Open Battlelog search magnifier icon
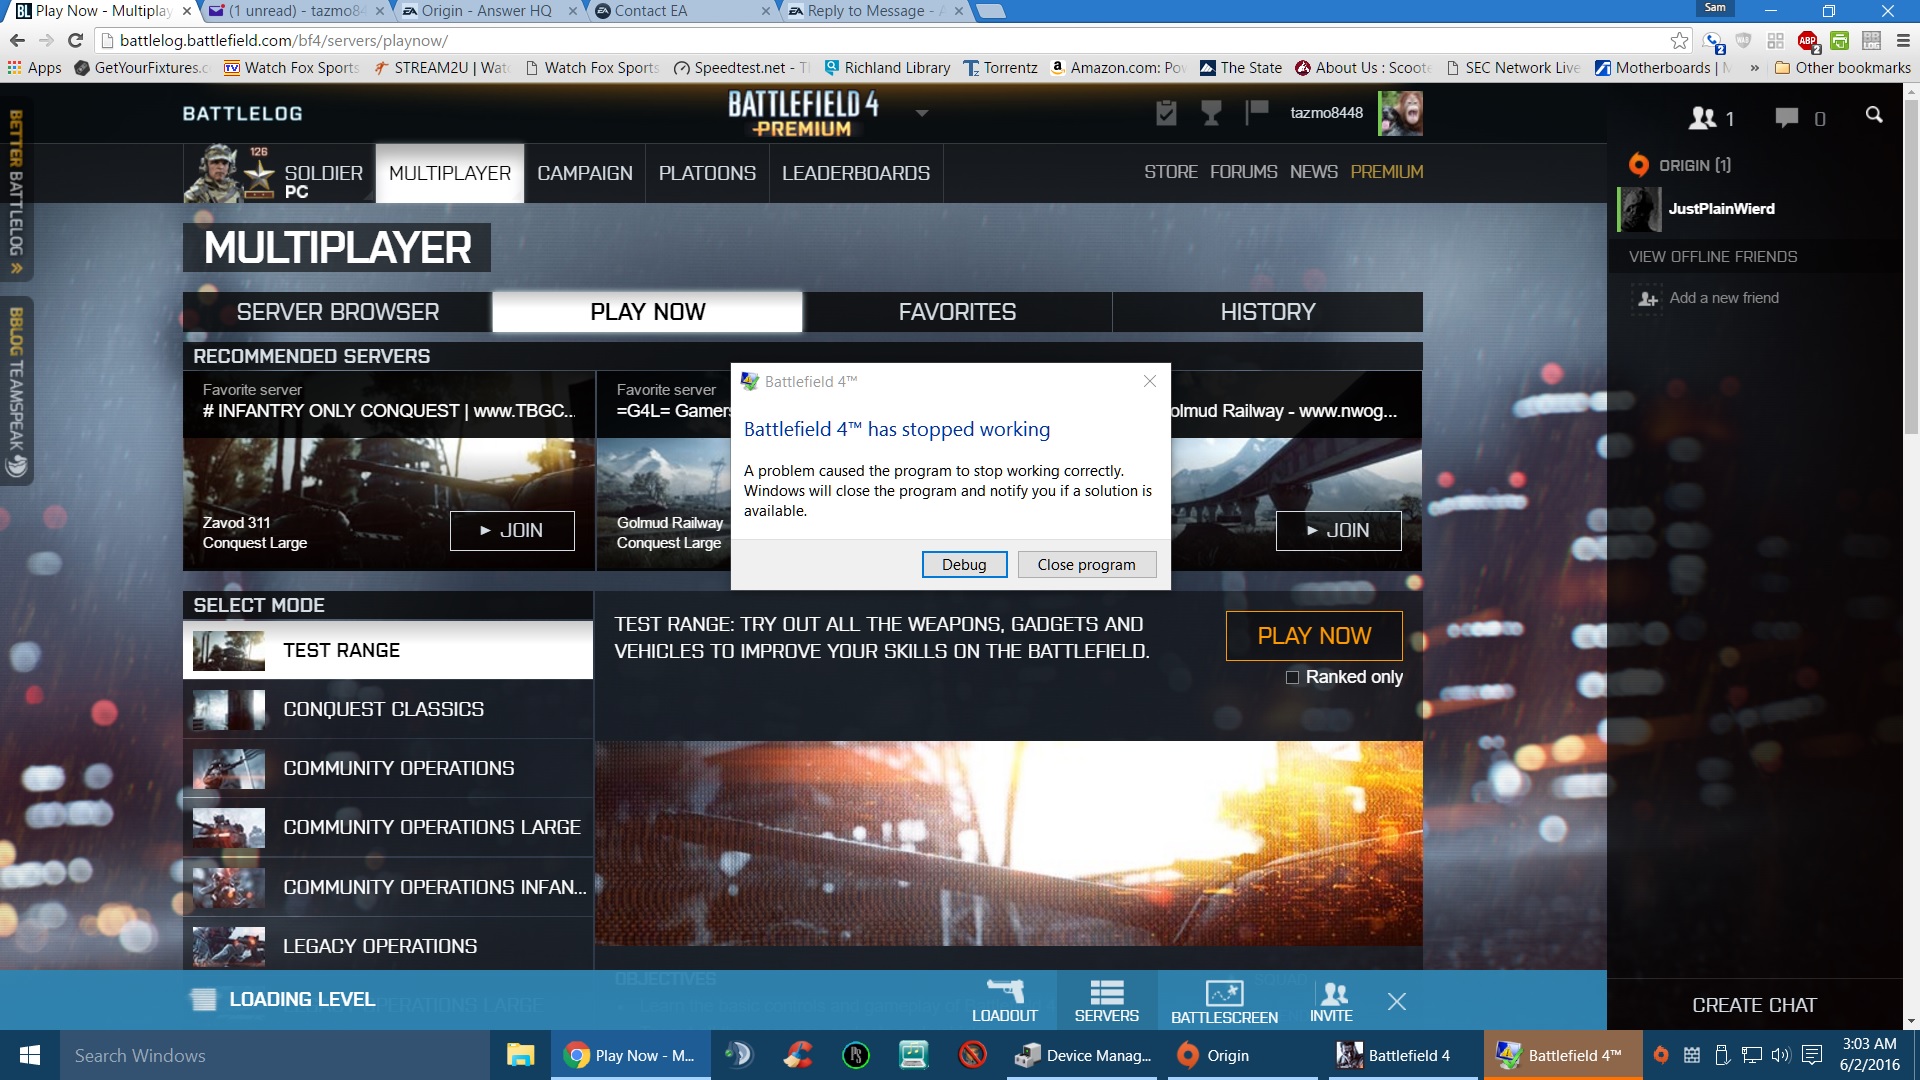The width and height of the screenshot is (1920, 1080). pyautogui.click(x=1874, y=116)
